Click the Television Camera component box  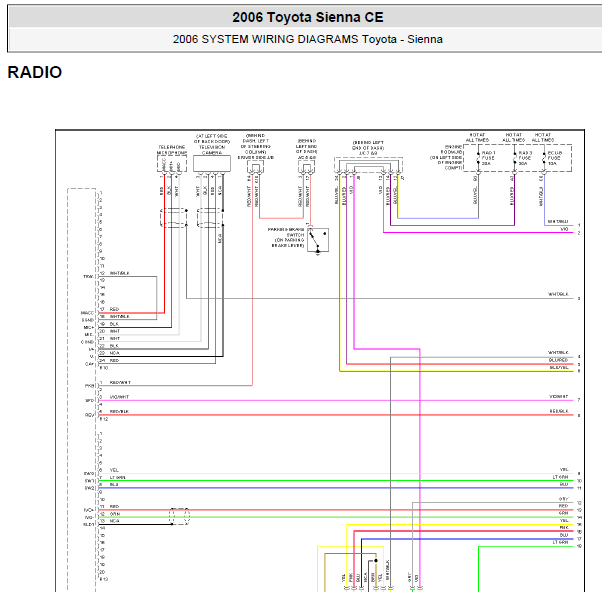point(212,164)
